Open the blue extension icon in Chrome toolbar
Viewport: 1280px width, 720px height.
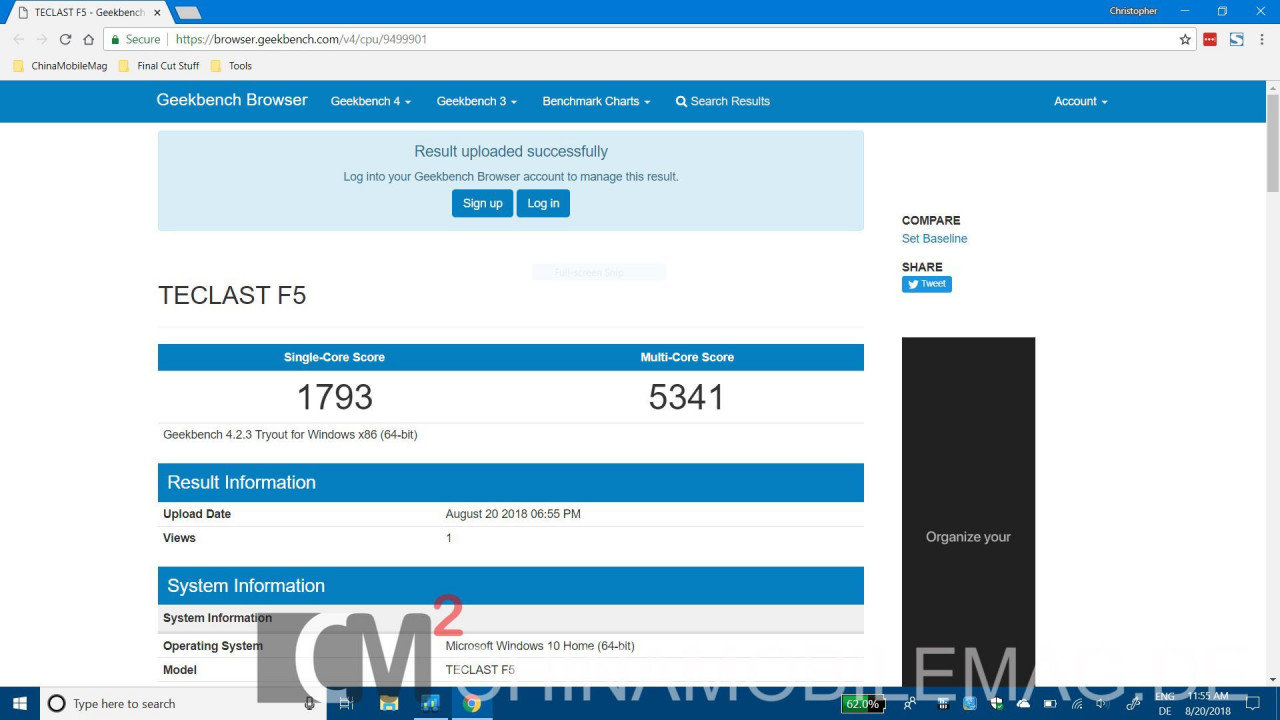(x=1237, y=40)
